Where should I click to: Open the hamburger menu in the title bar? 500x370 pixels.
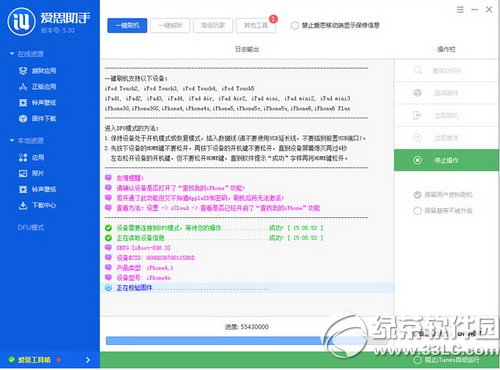tap(460, 10)
